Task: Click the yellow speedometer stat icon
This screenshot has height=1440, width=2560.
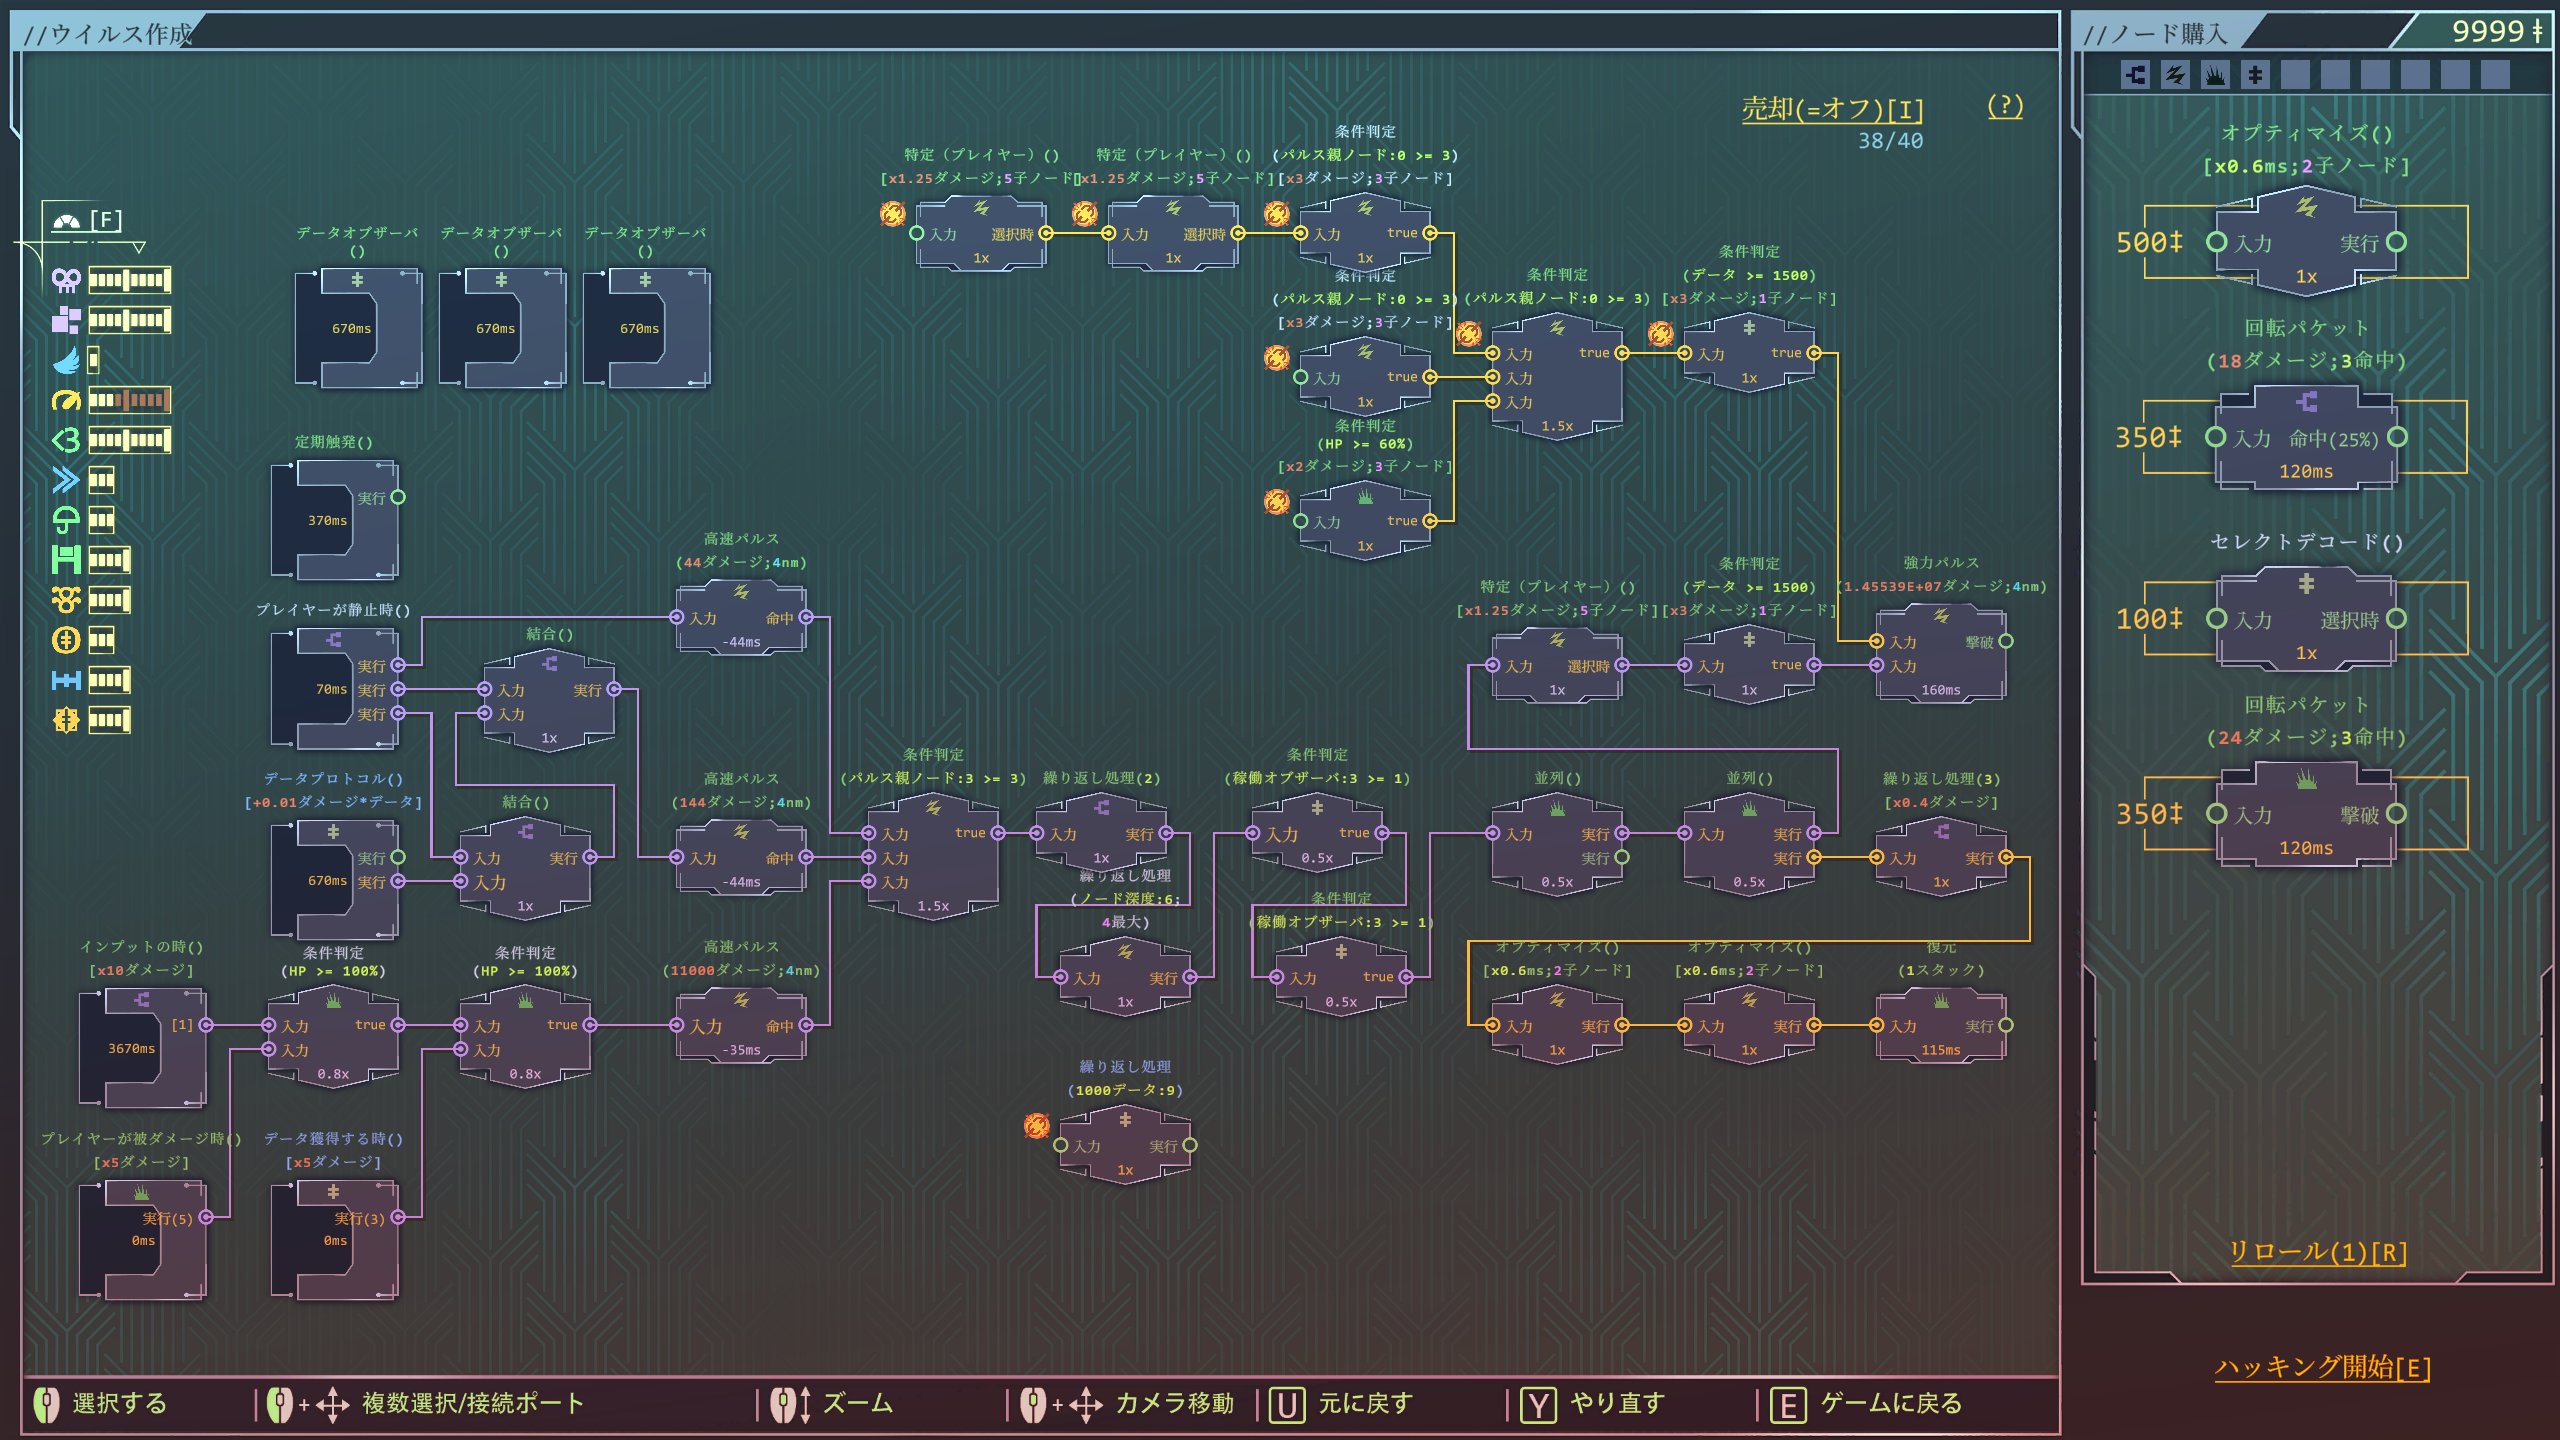Action: click(66, 400)
